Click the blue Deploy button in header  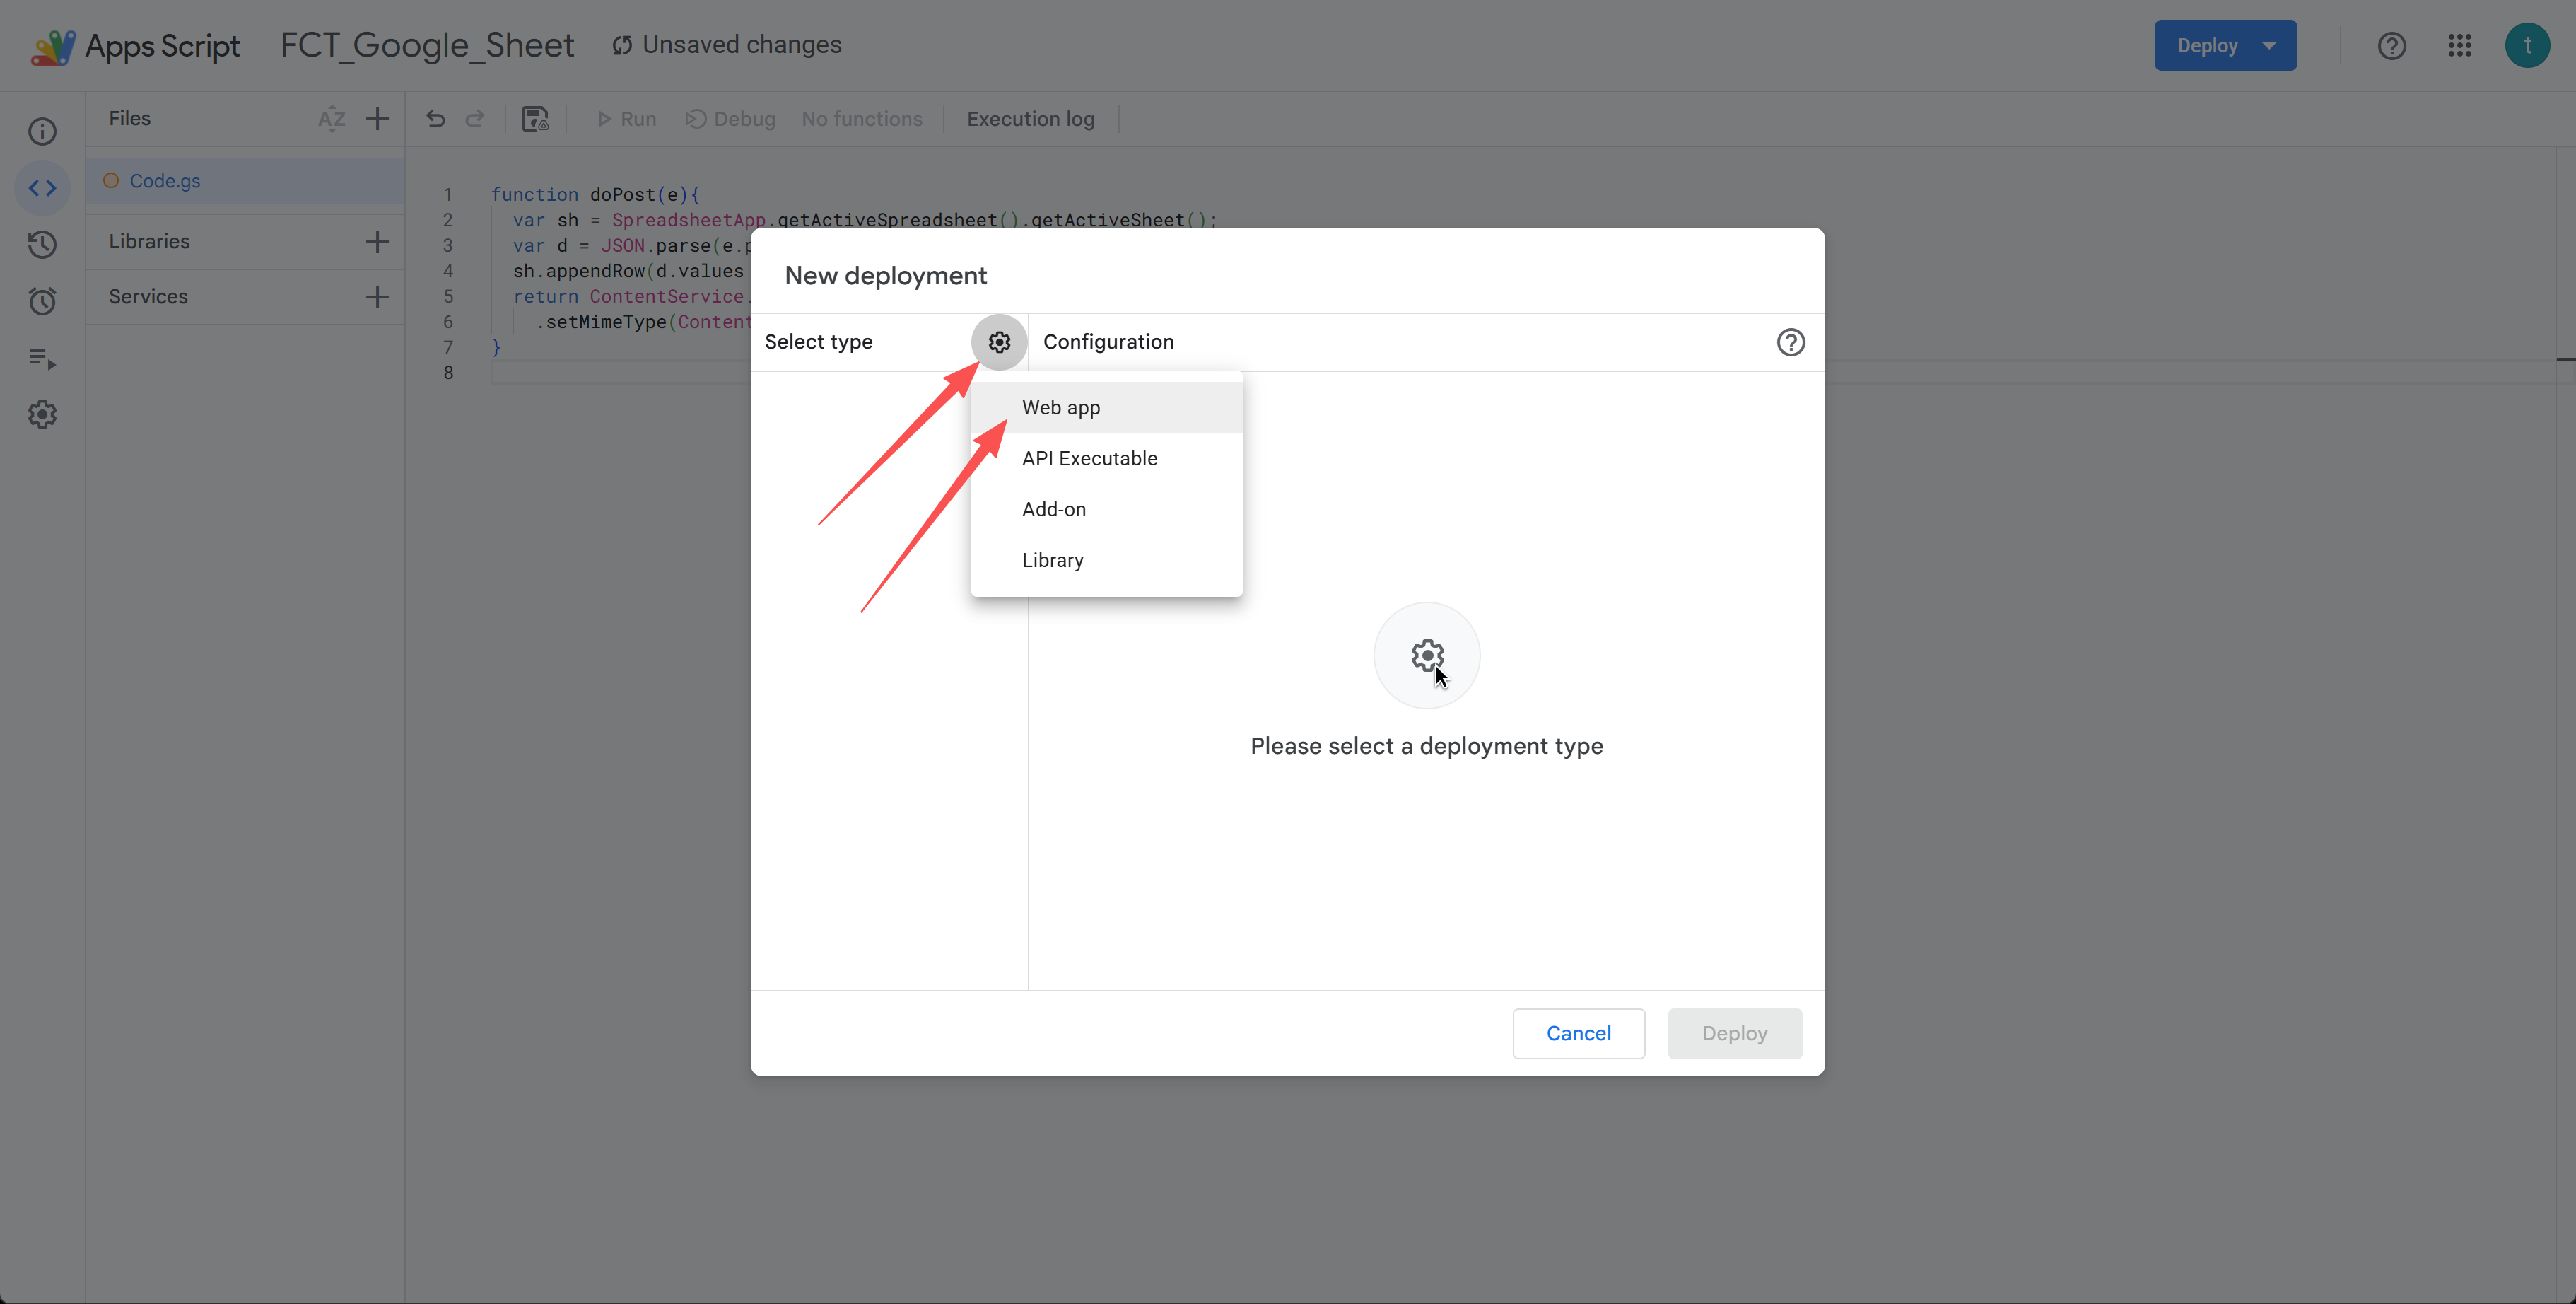pos(2225,46)
